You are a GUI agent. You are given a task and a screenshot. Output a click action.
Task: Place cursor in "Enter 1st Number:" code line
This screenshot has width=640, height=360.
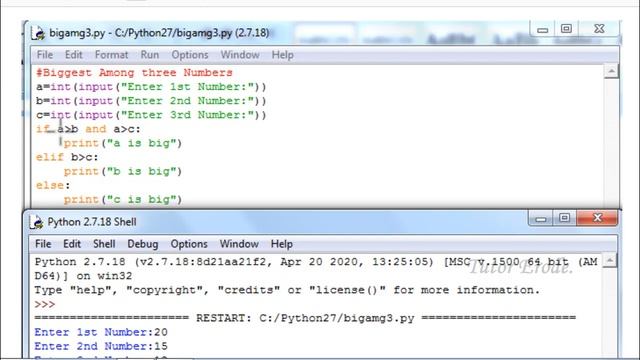pyautogui.click(x=151, y=87)
